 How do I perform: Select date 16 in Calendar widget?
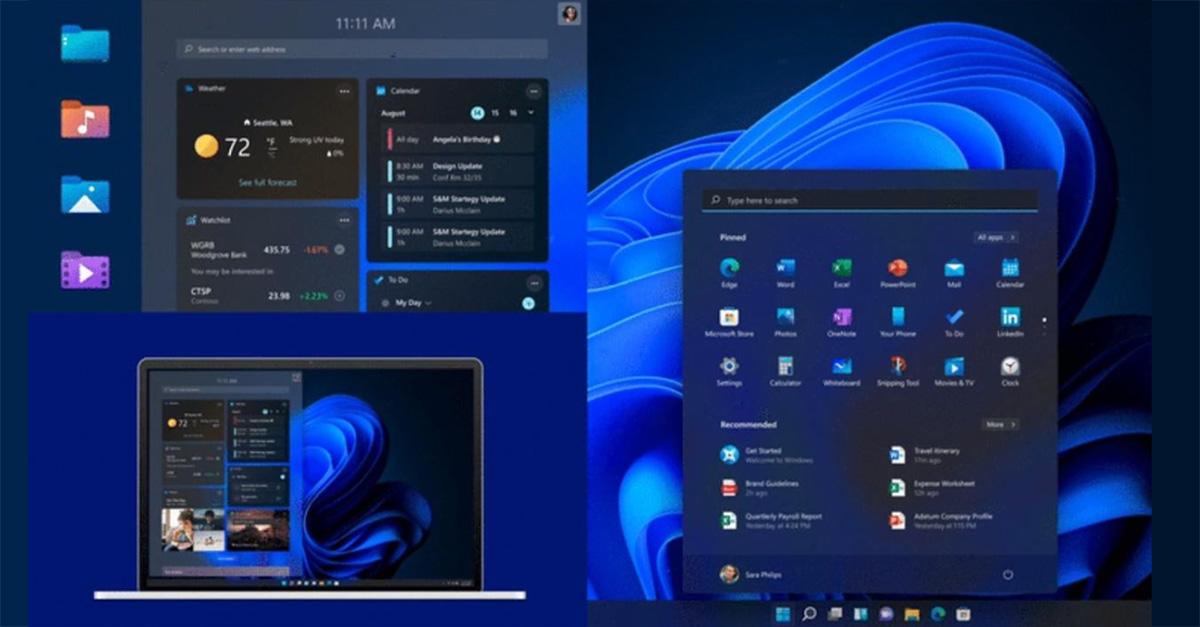tap(513, 113)
